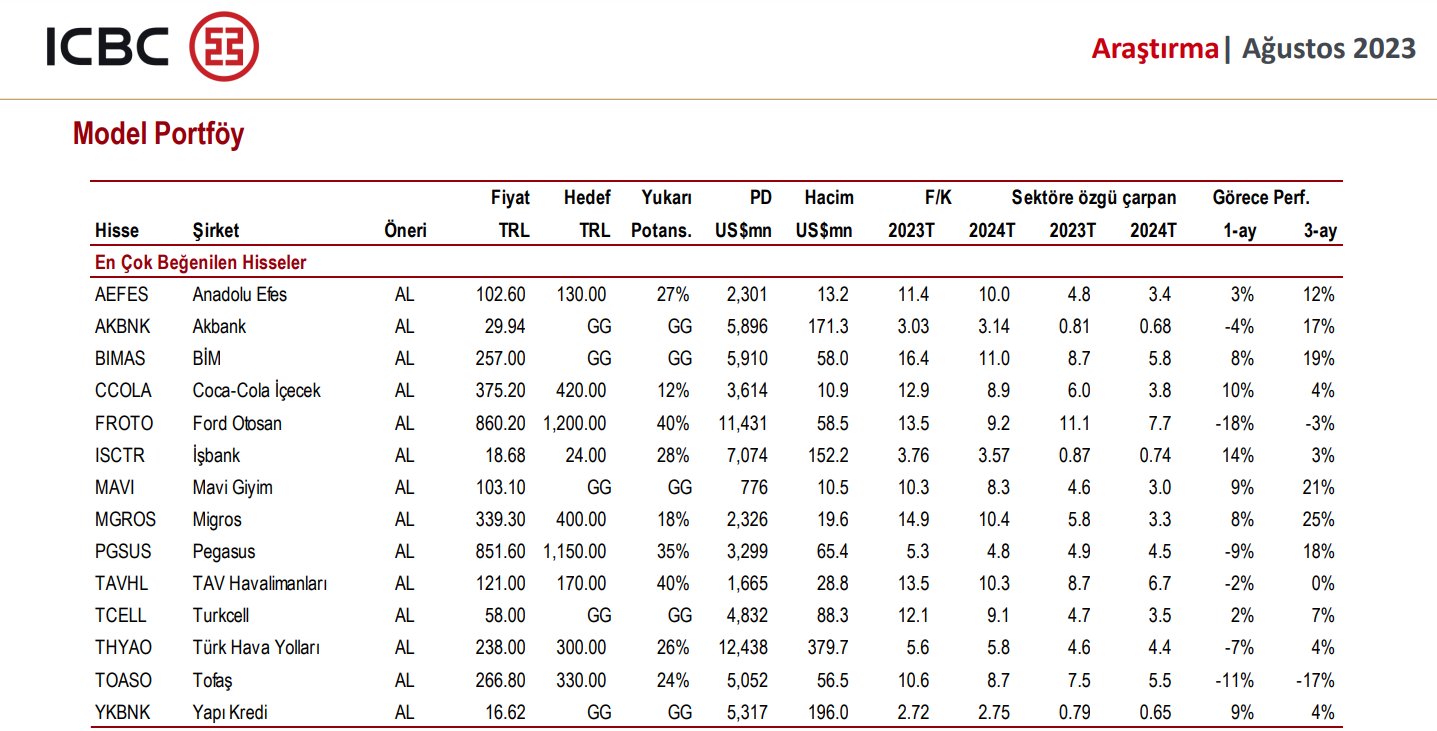Click the THYAO market cap 12,438

tap(743, 648)
